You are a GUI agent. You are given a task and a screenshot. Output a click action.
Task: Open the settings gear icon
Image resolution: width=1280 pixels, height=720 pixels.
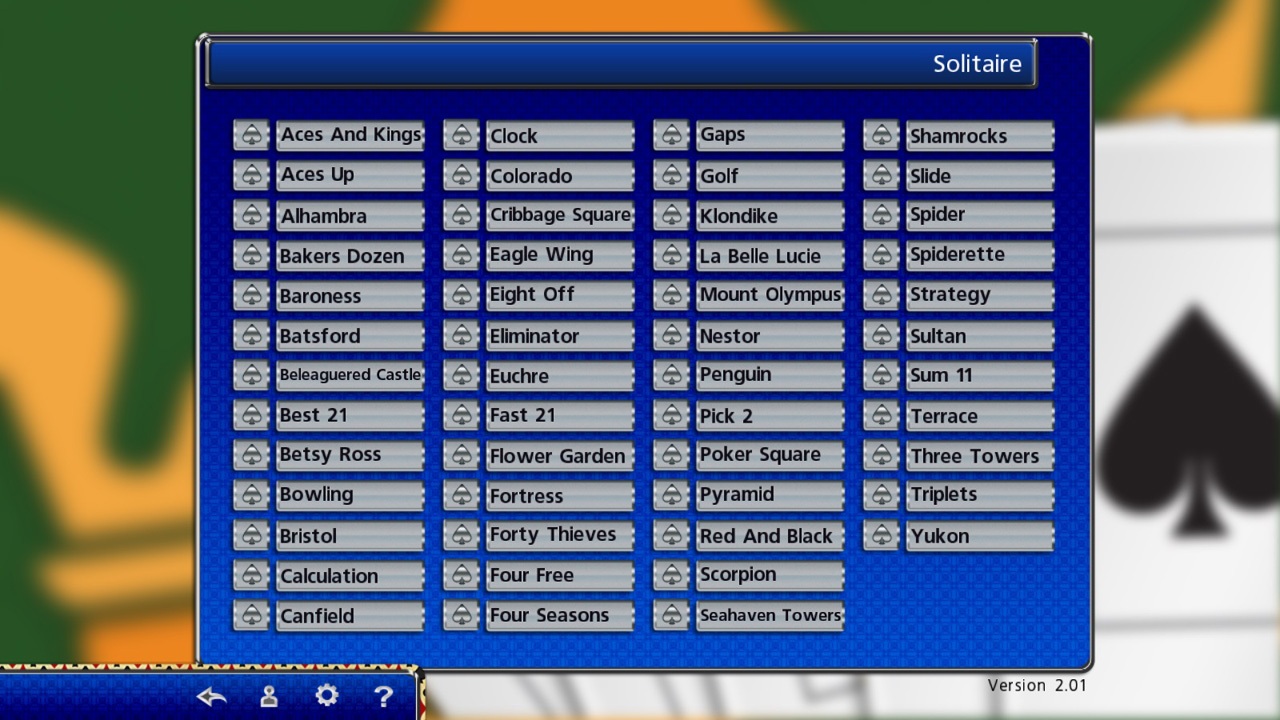pyautogui.click(x=326, y=696)
